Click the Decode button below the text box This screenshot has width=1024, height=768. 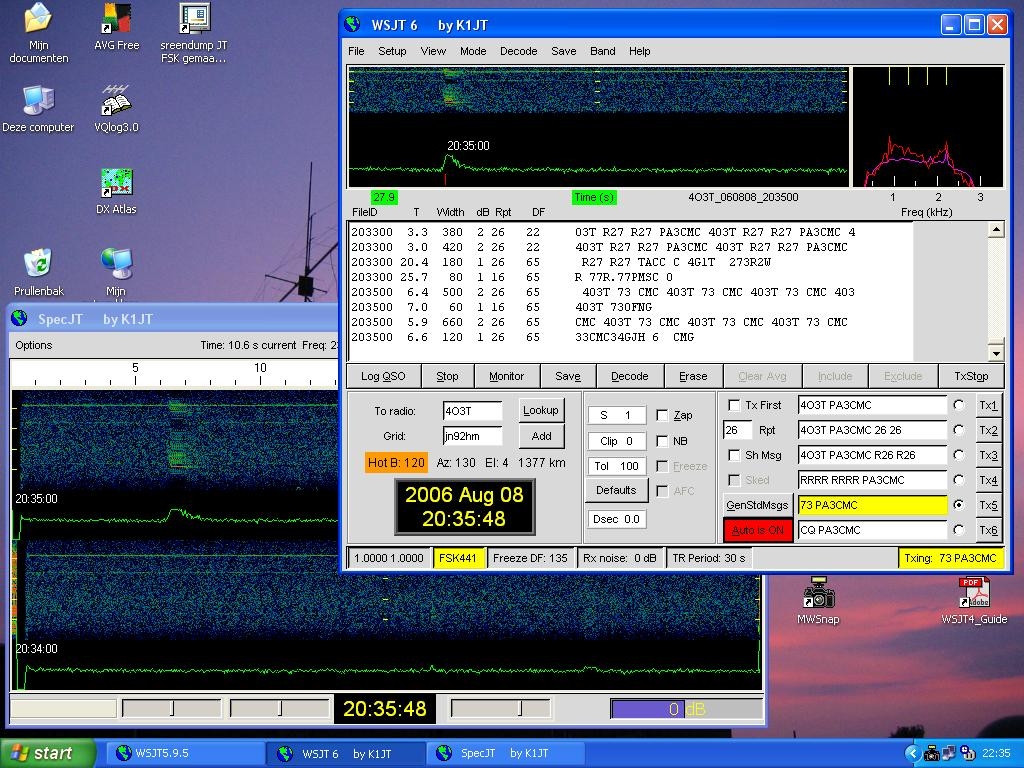pyautogui.click(x=630, y=376)
